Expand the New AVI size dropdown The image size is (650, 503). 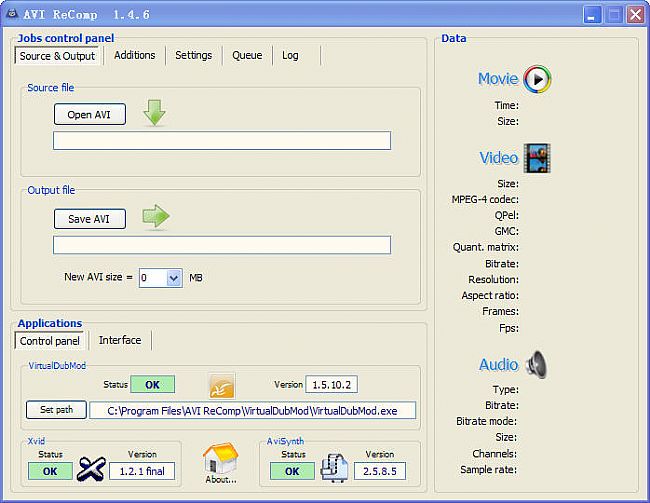[174, 278]
